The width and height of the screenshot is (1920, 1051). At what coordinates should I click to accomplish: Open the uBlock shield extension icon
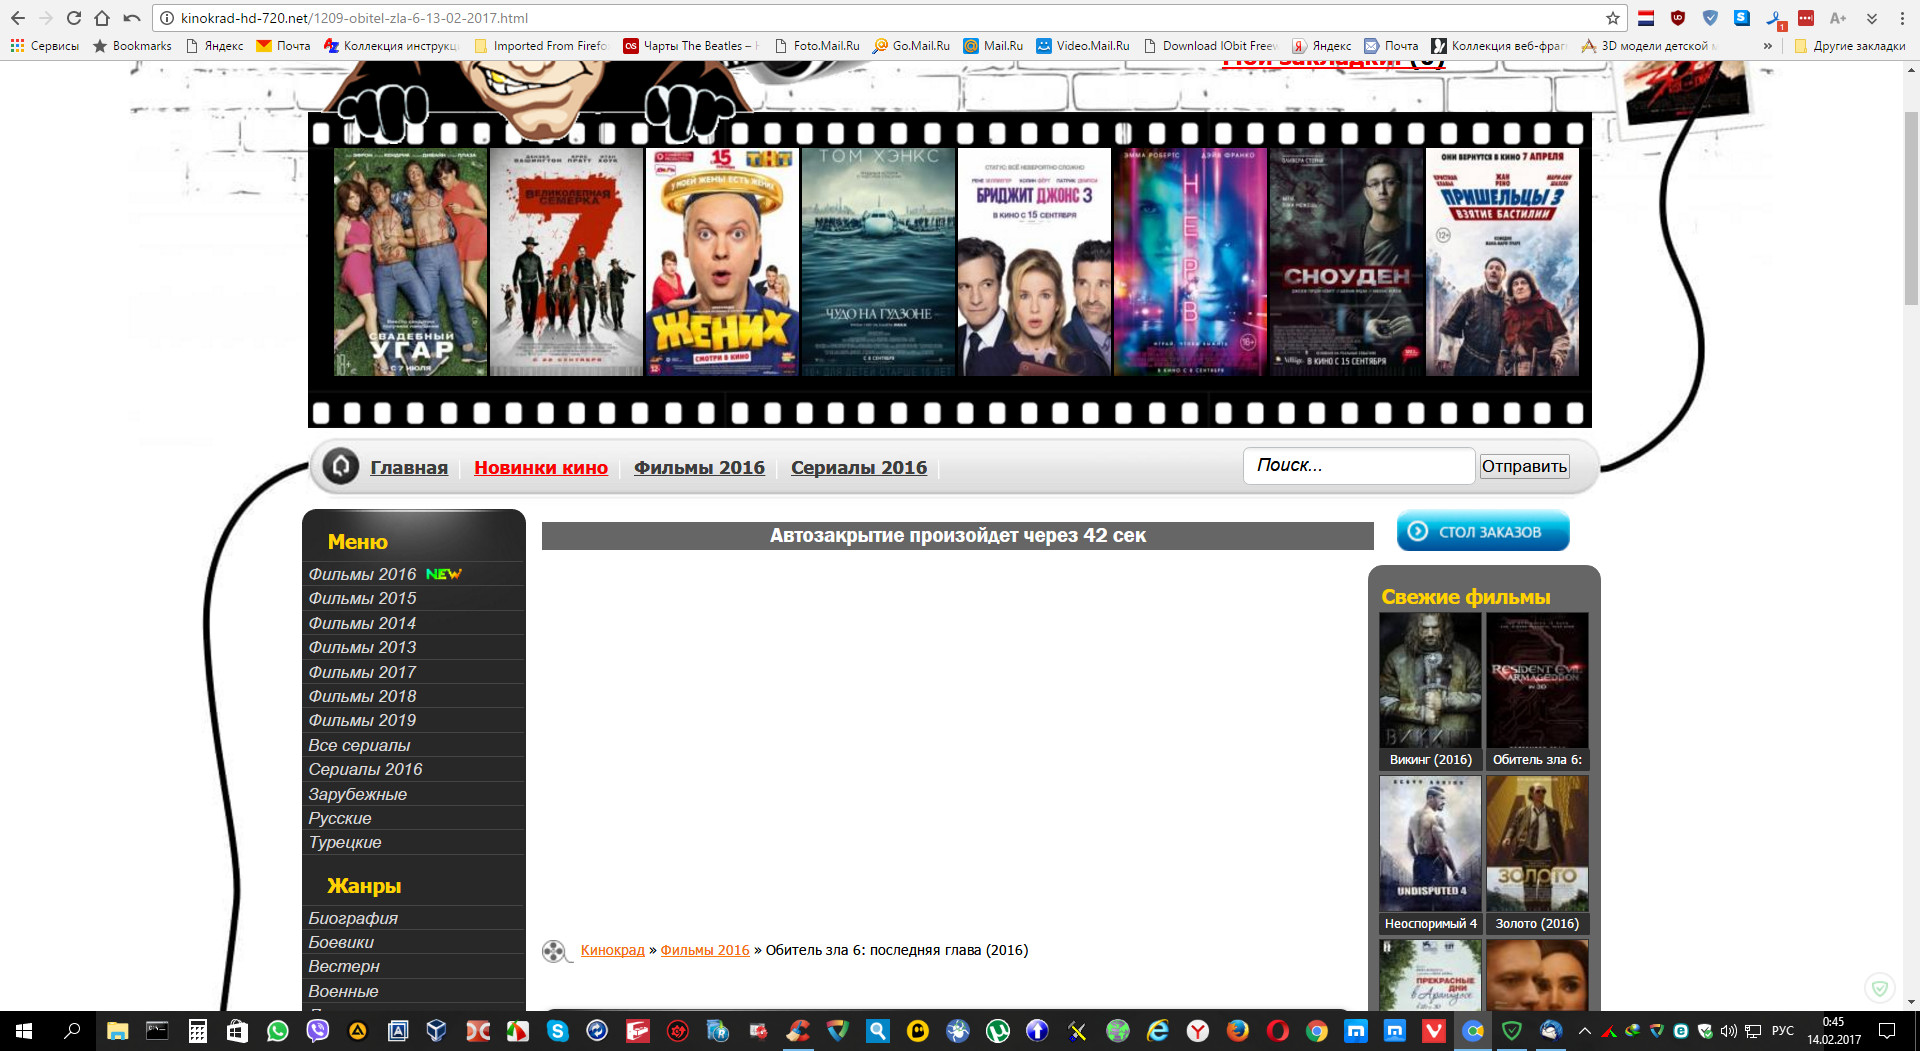tap(1678, 18)
